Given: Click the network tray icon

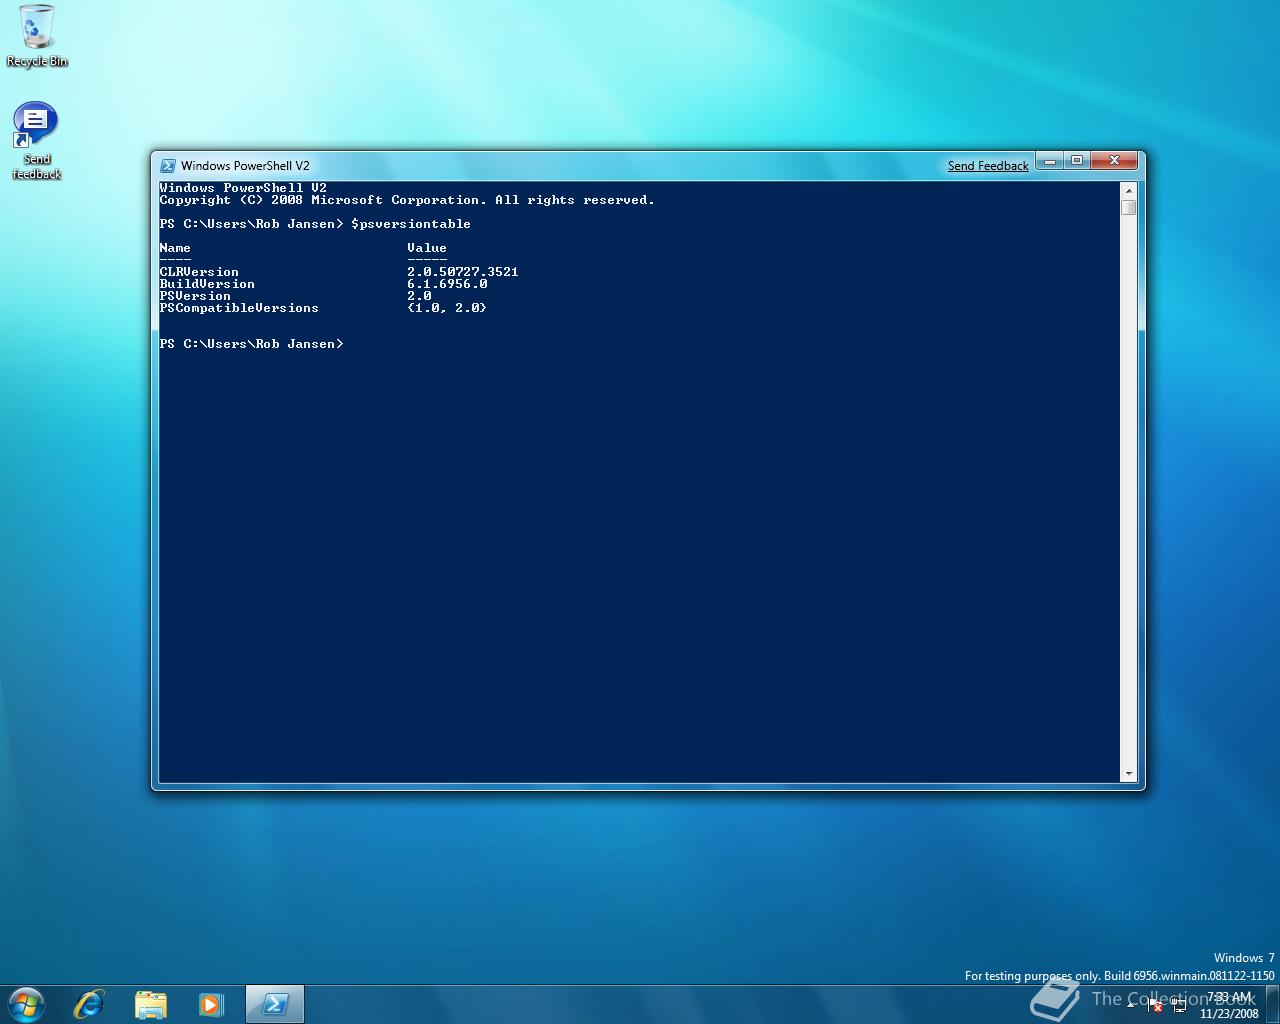Looking at the screenshot, I should coord(1179,1006).
